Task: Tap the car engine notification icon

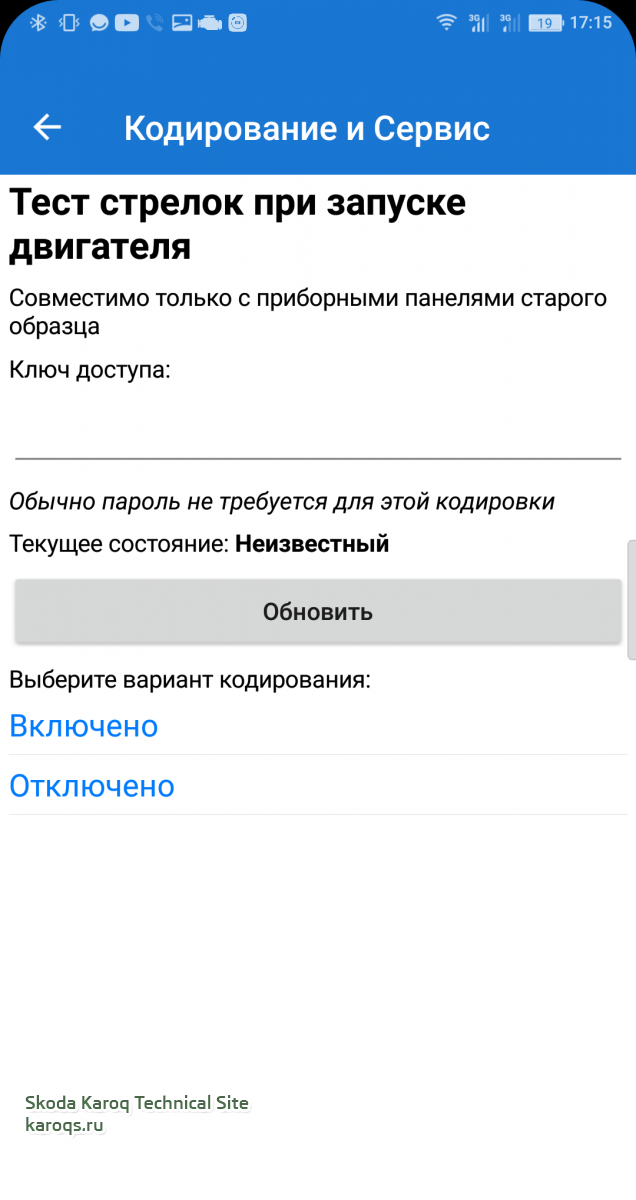Action: (210, 22)
